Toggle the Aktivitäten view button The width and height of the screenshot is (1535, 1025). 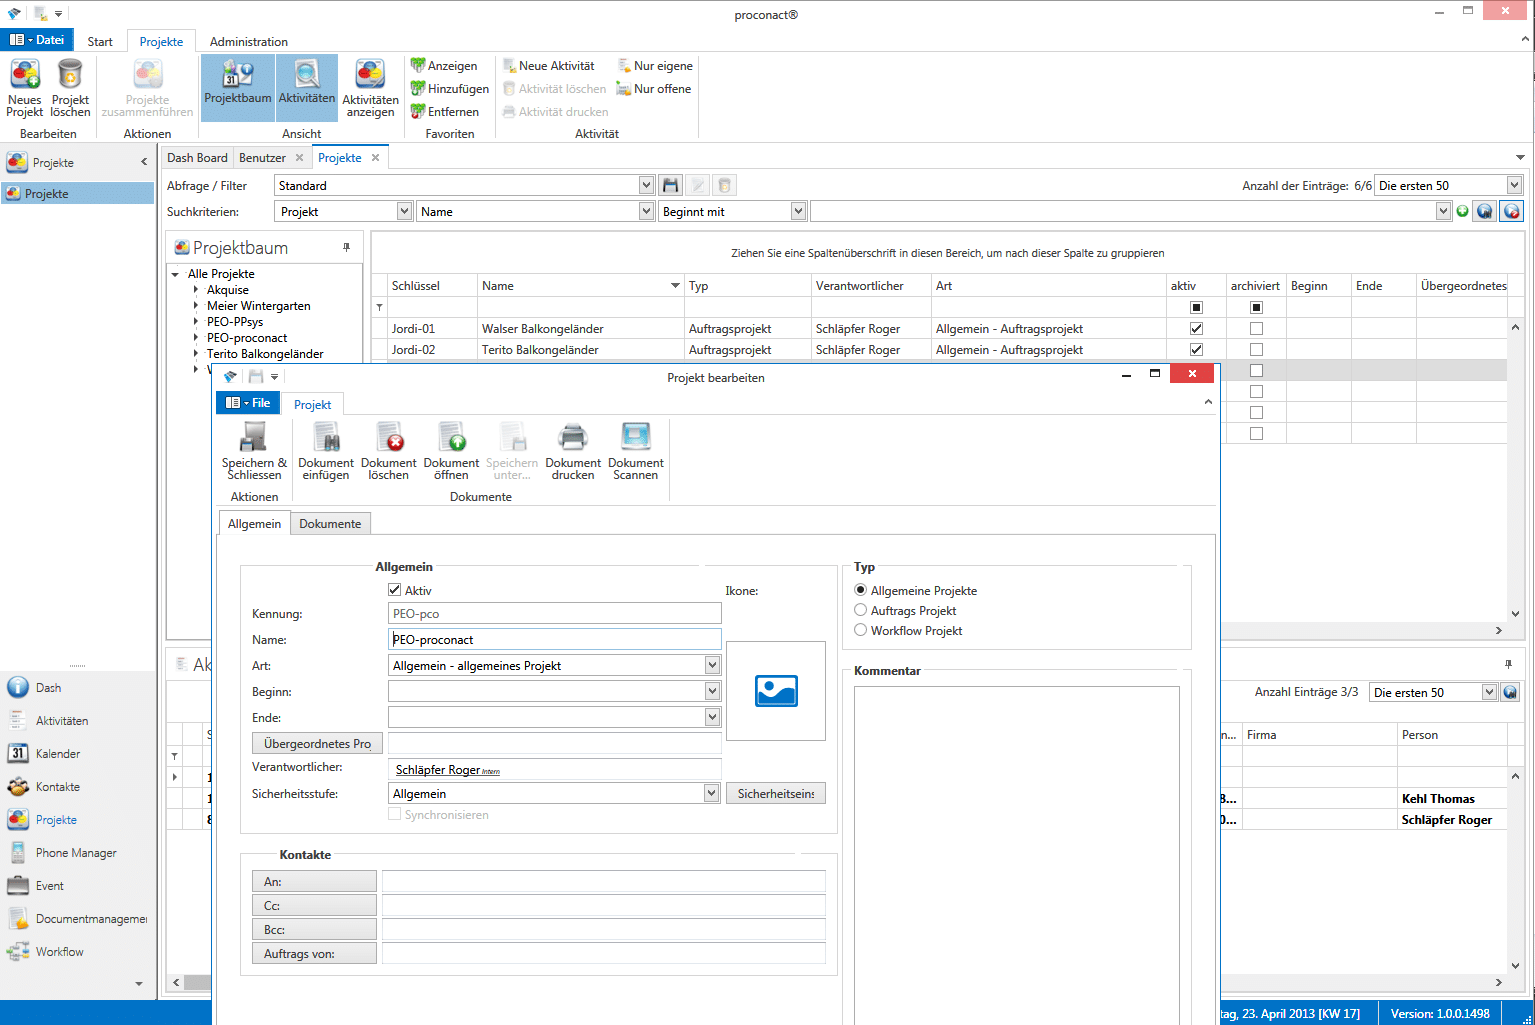307,88
